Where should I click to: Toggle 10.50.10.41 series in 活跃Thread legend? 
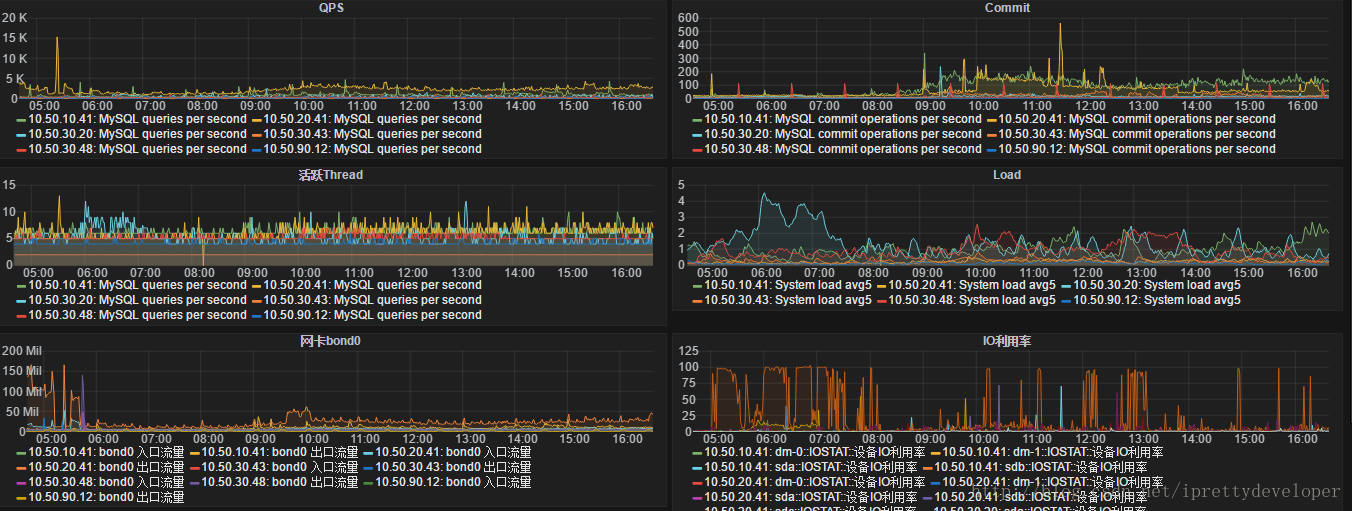131,284
